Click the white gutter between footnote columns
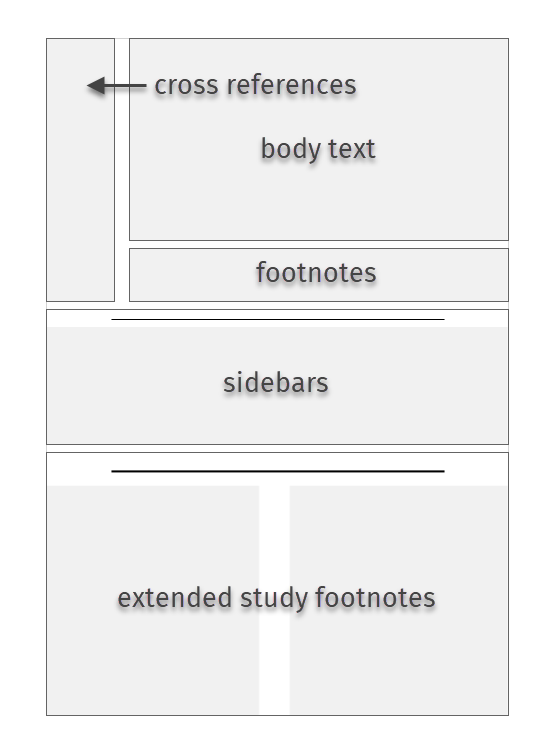540x739 pixels. pos(274,600)
